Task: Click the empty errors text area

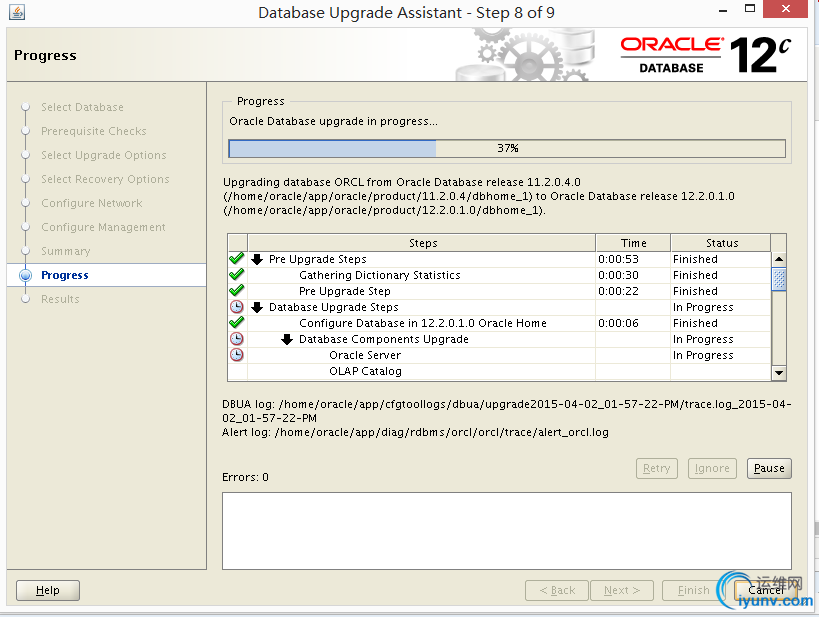Action: [x=507, y=531]
